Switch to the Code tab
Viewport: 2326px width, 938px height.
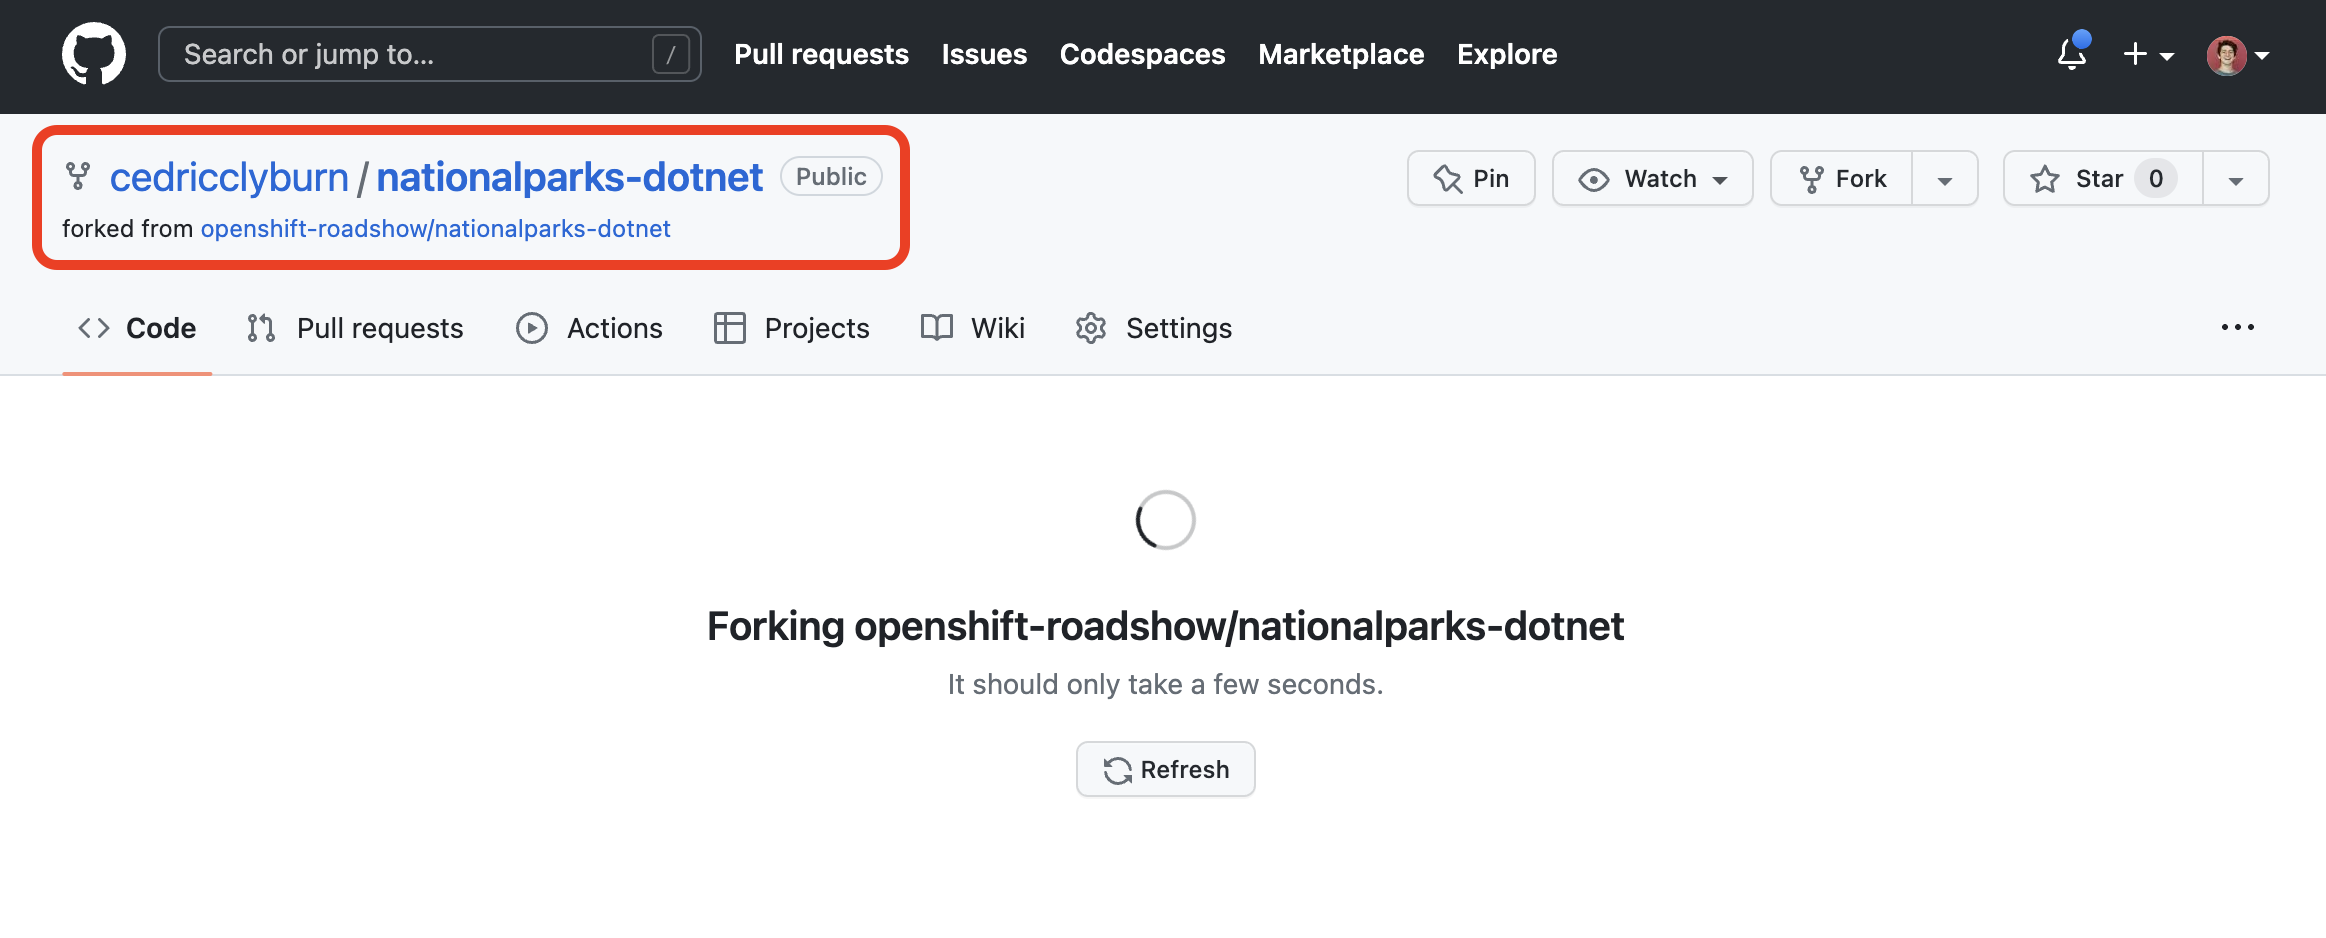(137, 328)
